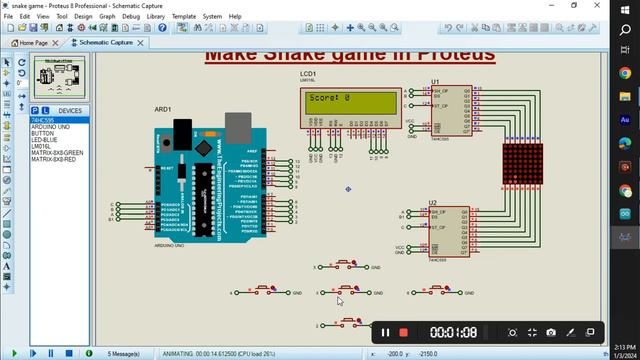
Task: Click the P pick devices button
Action: 35,111
